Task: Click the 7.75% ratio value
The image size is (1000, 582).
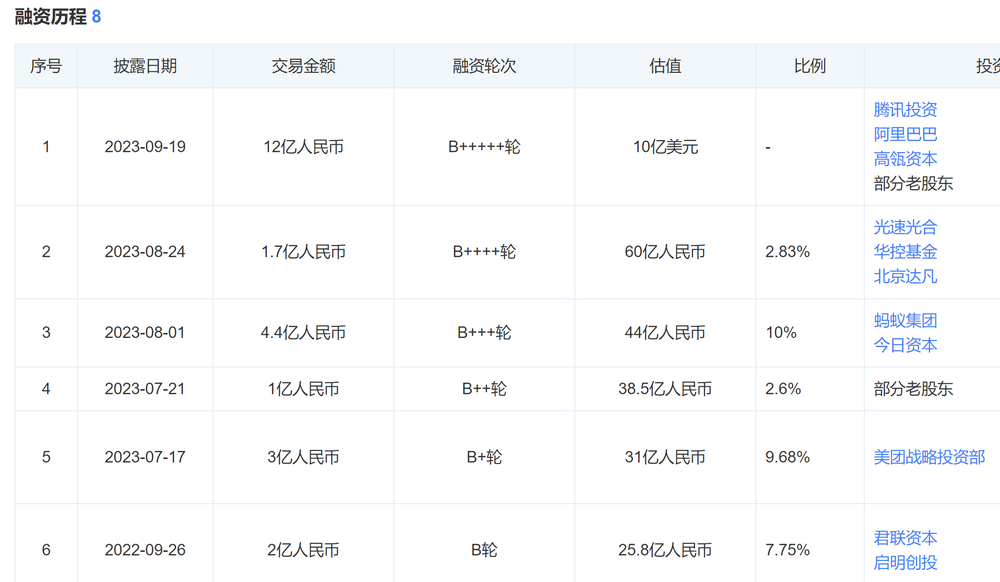Action: tap(788, 551)
